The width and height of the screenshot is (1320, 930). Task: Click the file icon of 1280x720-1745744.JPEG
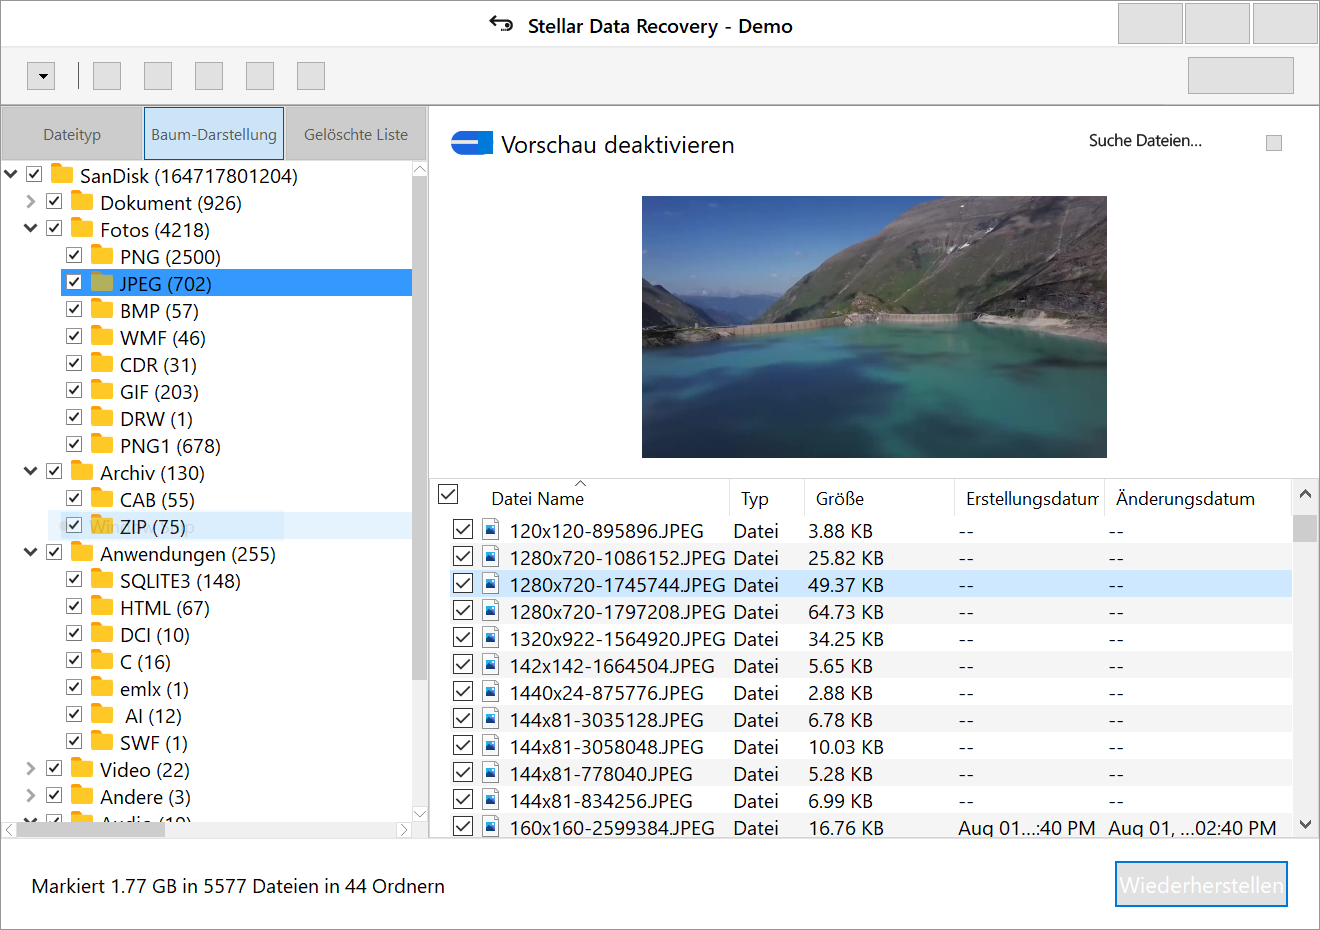point(490,583)
